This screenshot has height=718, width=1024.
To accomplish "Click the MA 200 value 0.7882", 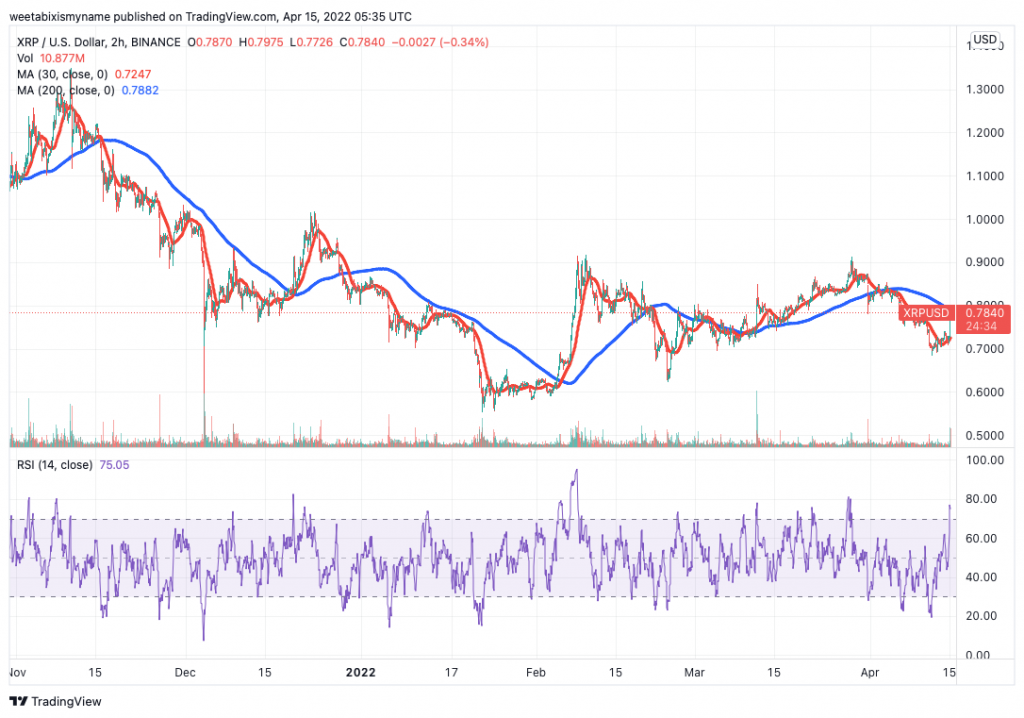I will pyautogui.click(x=140, y=90).
